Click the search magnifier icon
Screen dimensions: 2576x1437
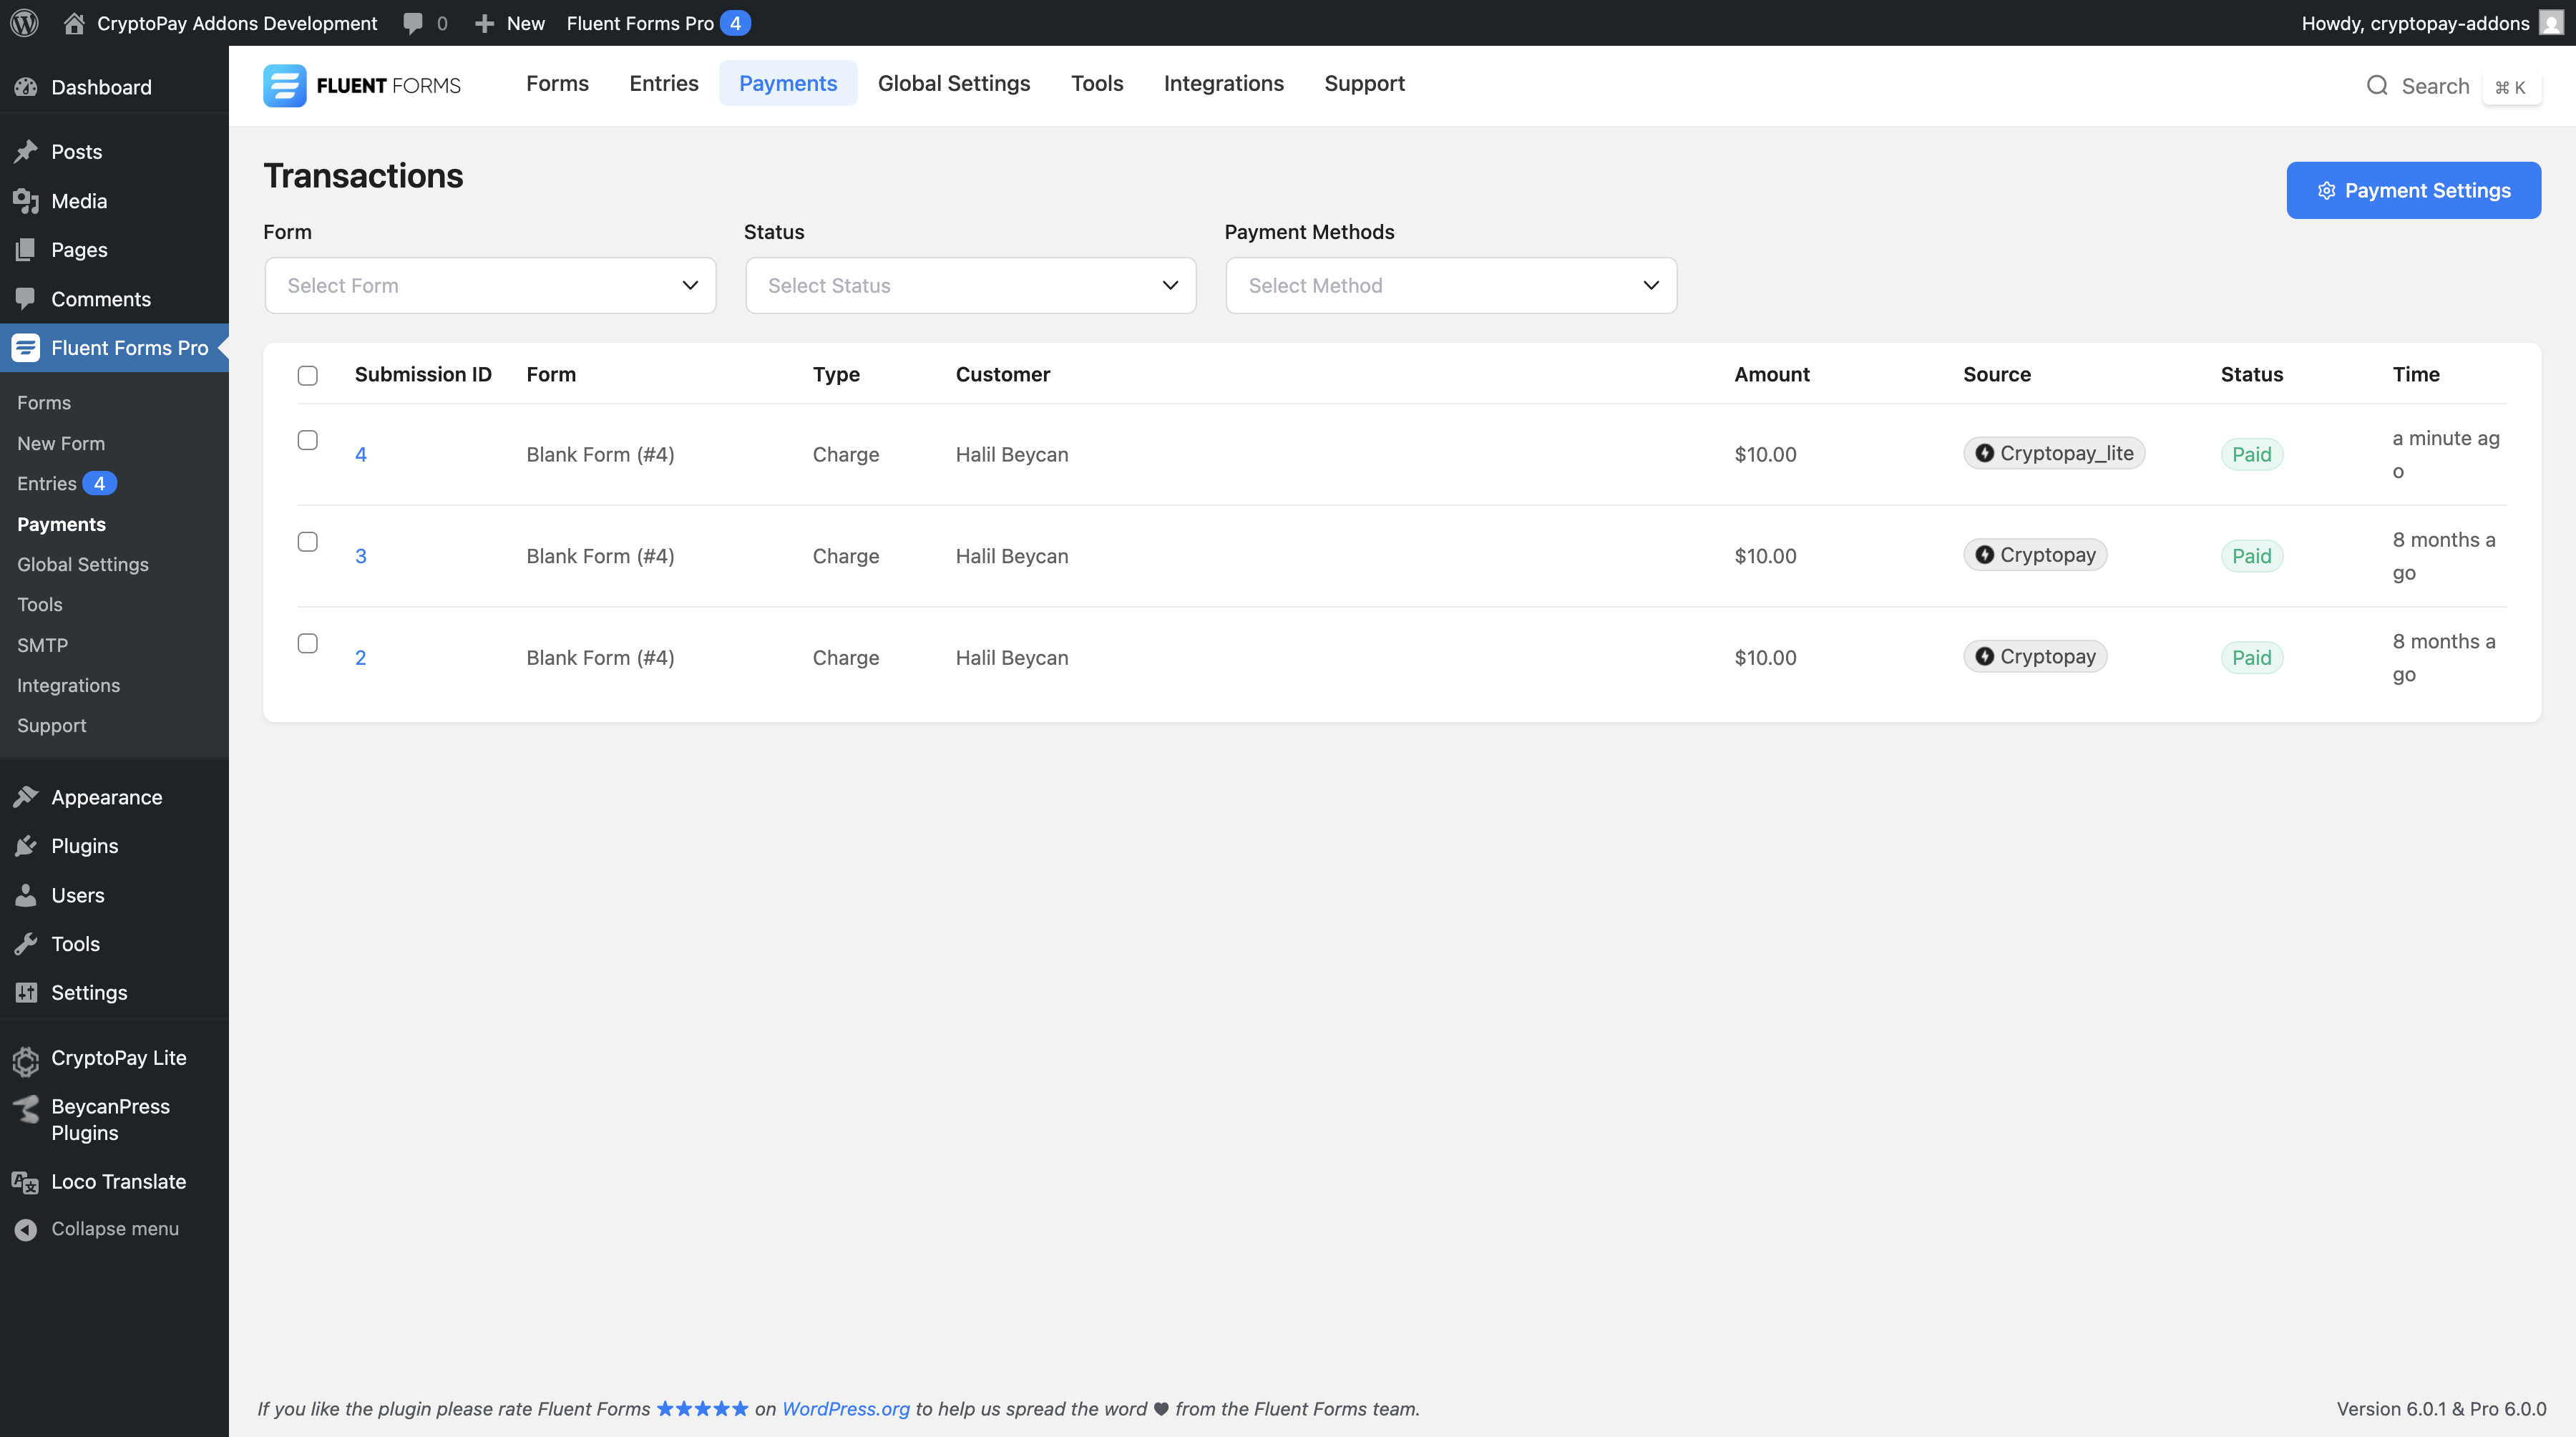2377,86
